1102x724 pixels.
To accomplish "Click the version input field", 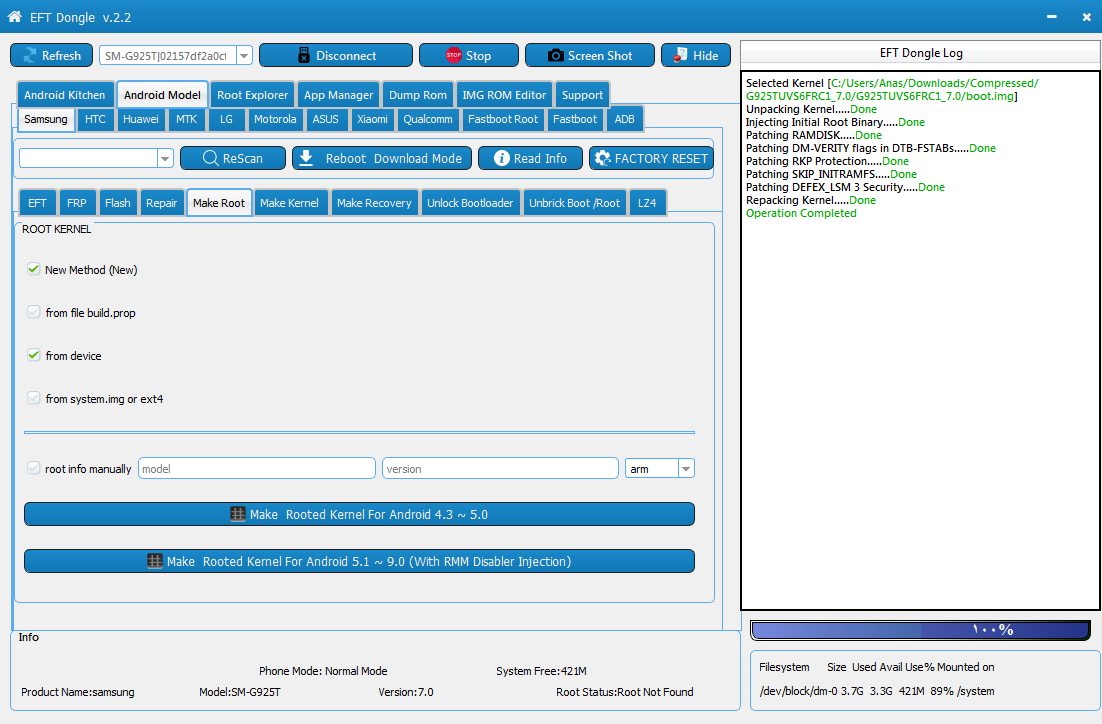I will coord(500,468).
